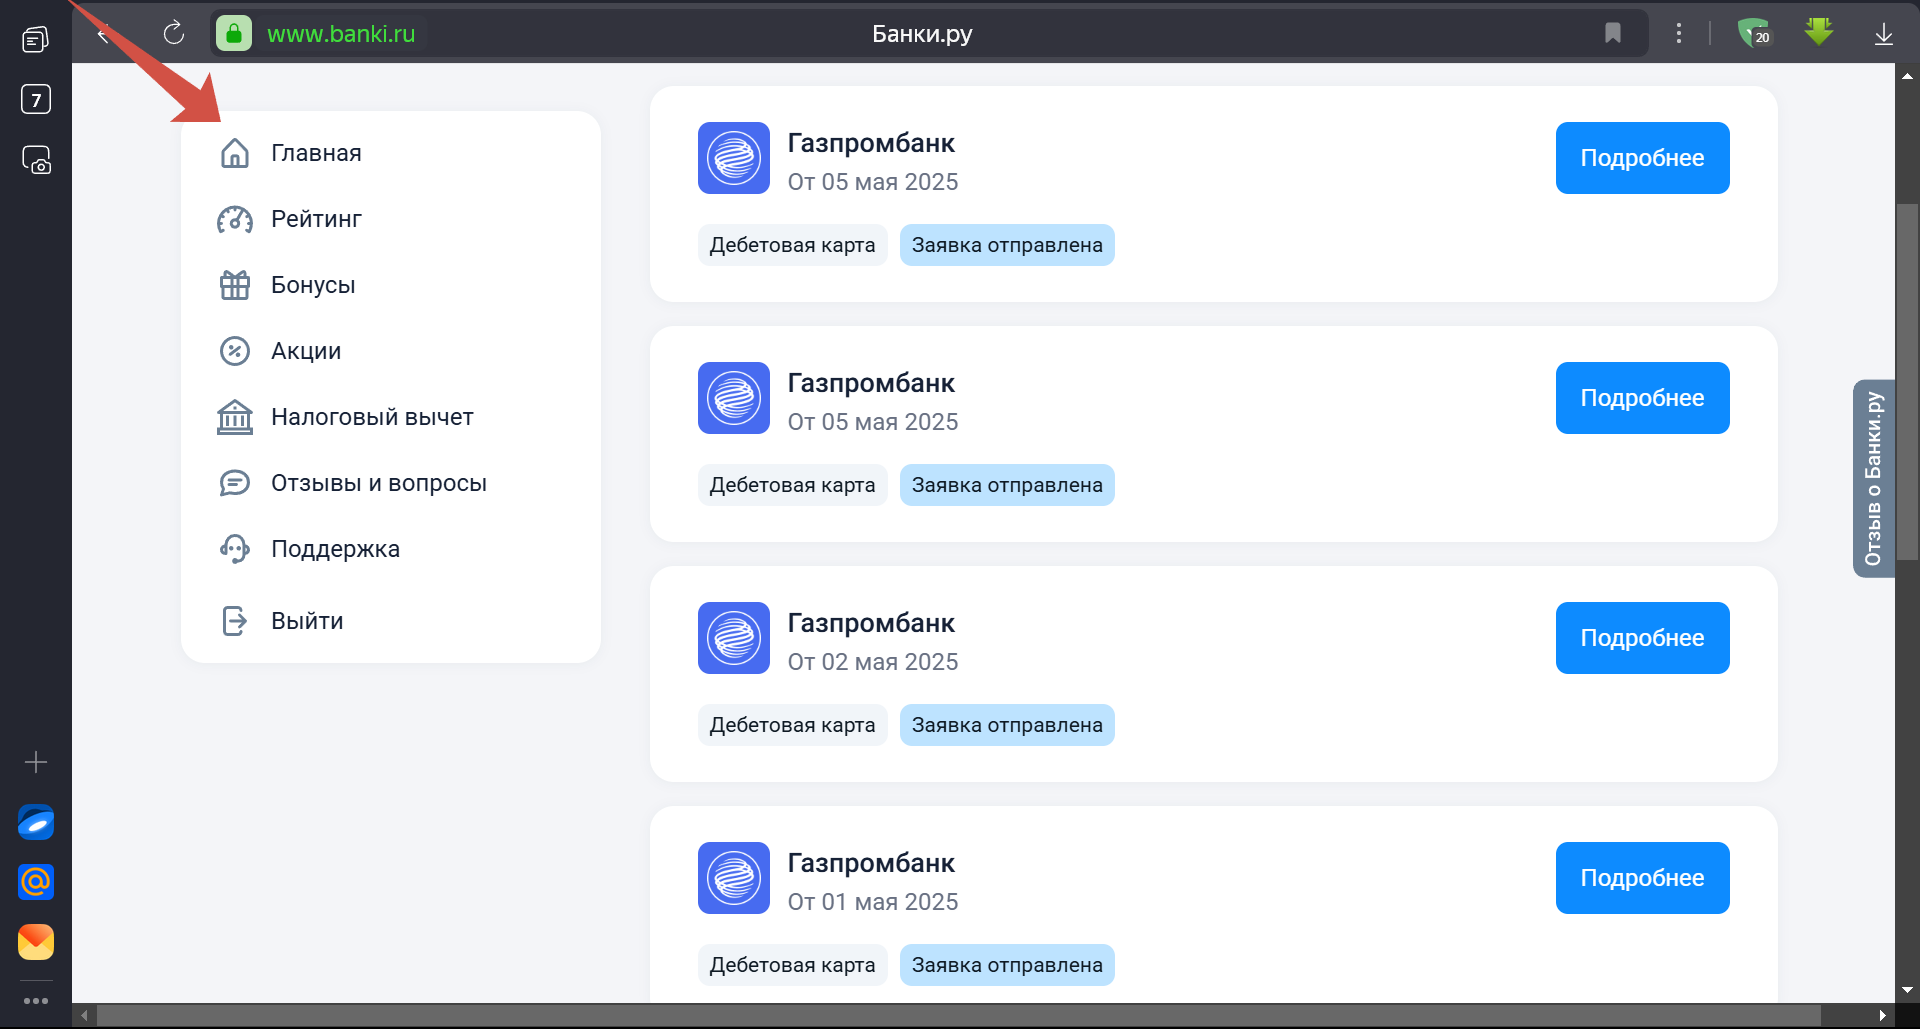The height and width of the screenshot is (1029, 1920).
Task: Open the Поддержка menu item
Action: tap(335, 549)
